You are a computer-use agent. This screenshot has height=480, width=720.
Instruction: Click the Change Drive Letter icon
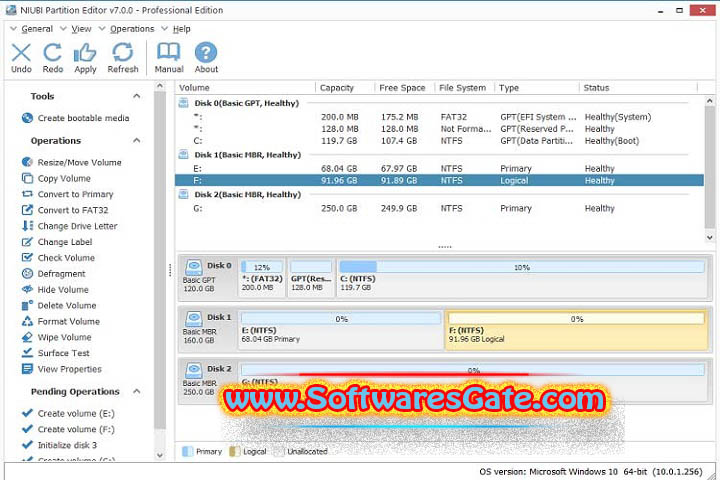point(27,226)
